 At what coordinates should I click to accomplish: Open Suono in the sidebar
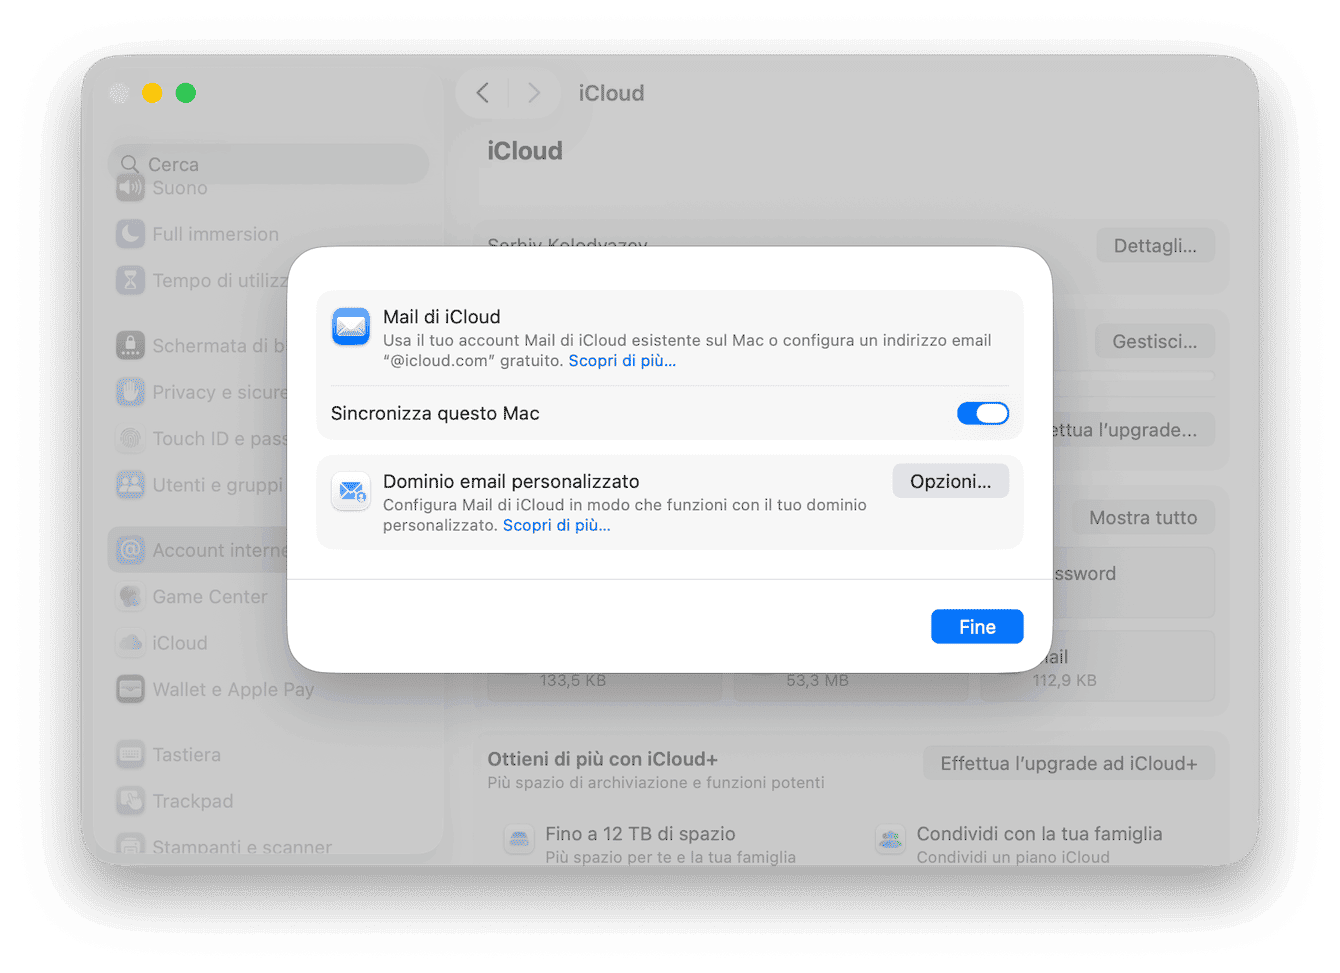pos(180,188)
